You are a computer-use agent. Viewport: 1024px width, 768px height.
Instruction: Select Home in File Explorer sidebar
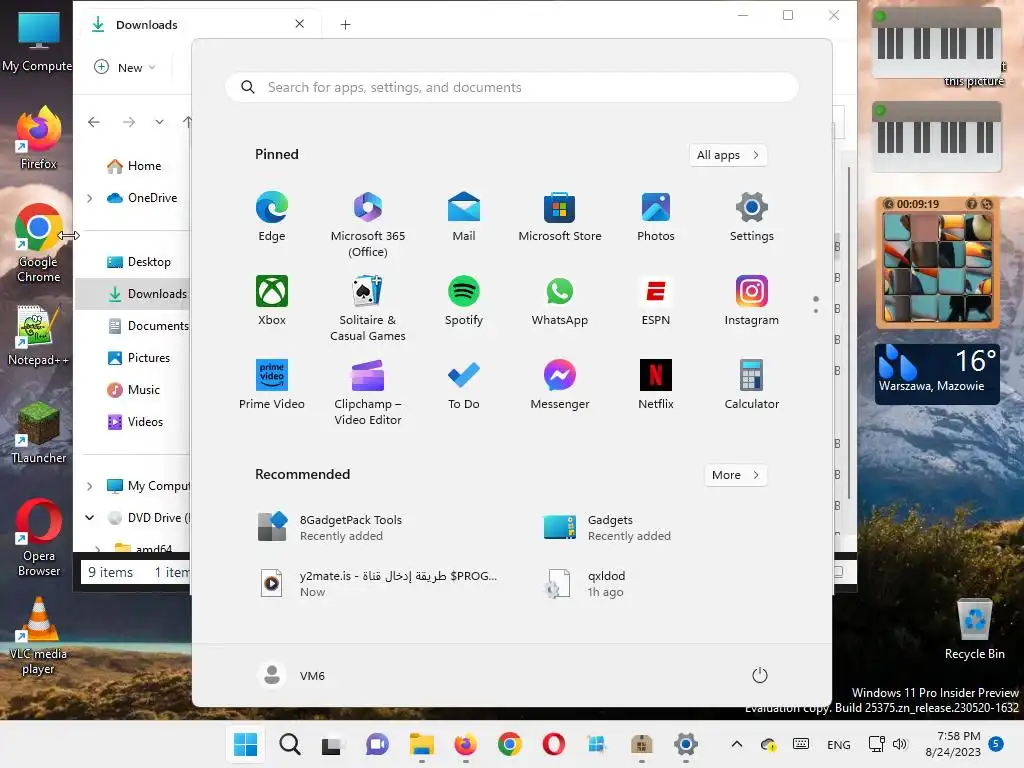click(x=134, y=166)
